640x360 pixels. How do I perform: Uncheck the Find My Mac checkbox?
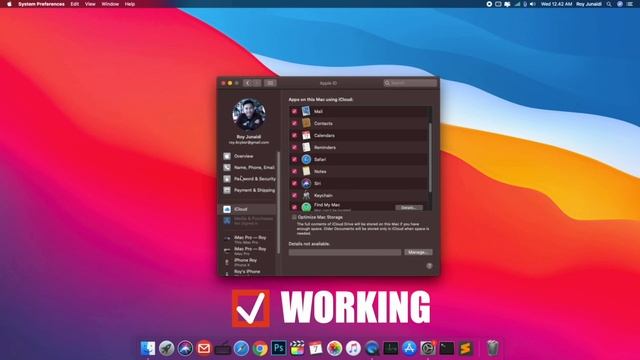[294, 207]
